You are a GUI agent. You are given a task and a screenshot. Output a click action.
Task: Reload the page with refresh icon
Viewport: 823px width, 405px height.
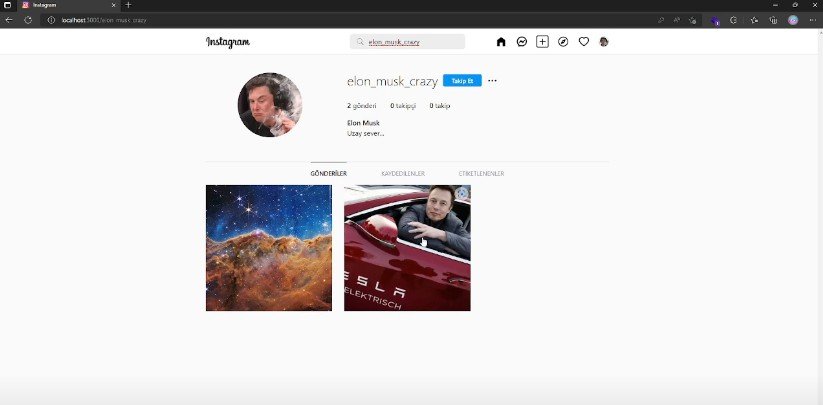point(28,20)
